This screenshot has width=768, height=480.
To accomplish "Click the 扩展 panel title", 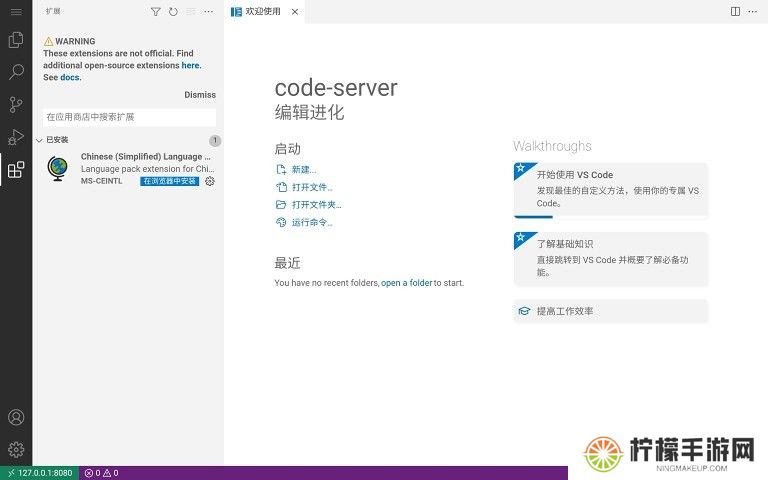I will (x=53, y=11).
